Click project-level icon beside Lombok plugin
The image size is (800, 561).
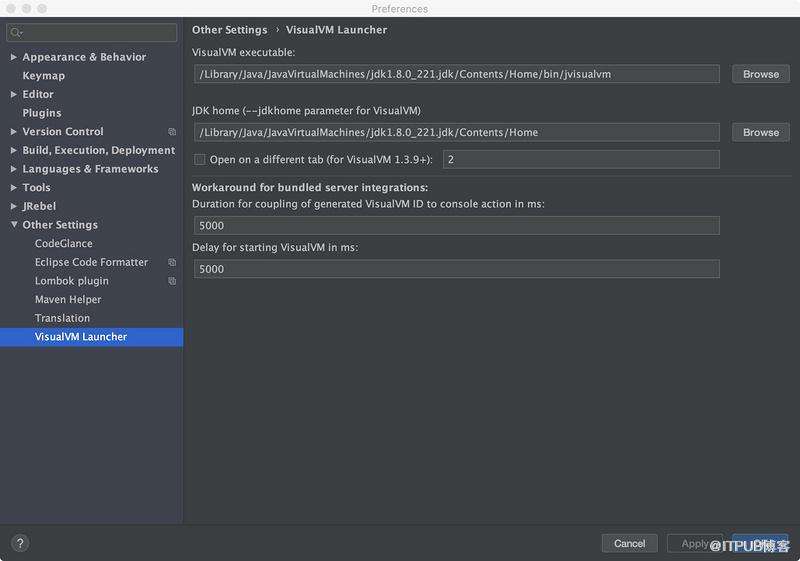[x=172, y=281]
